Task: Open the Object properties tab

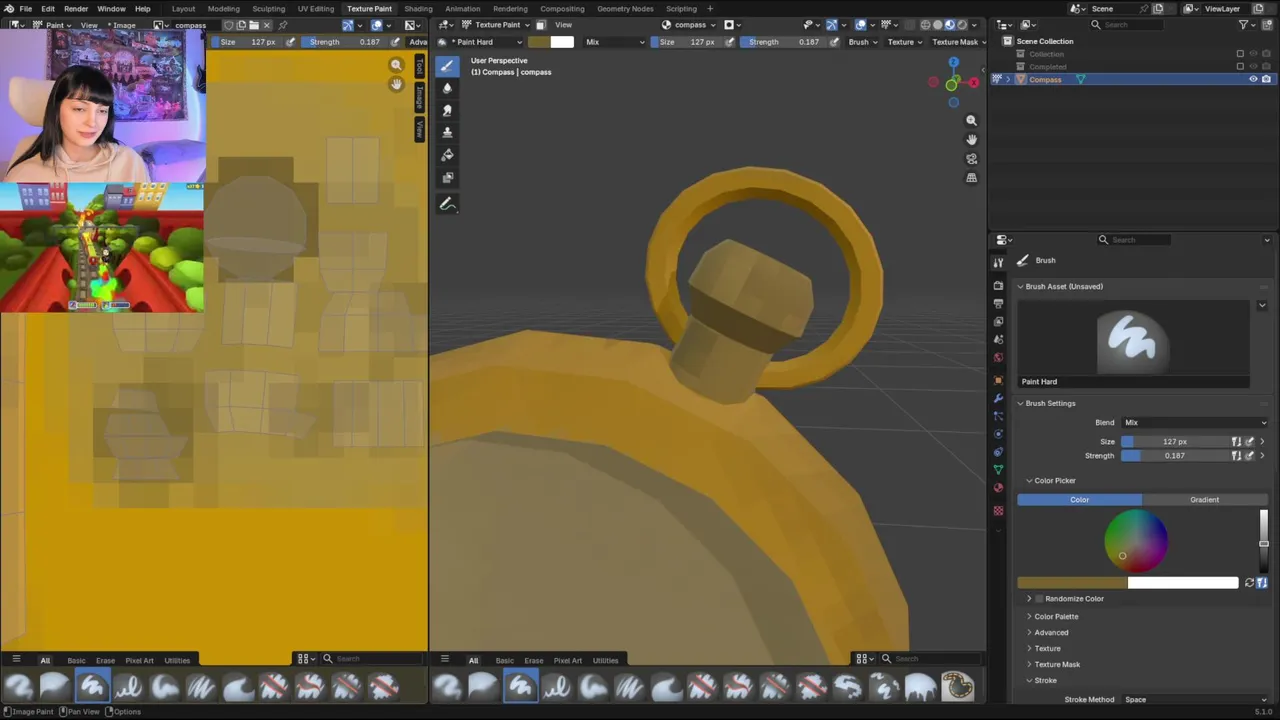Action: (998, 380)
